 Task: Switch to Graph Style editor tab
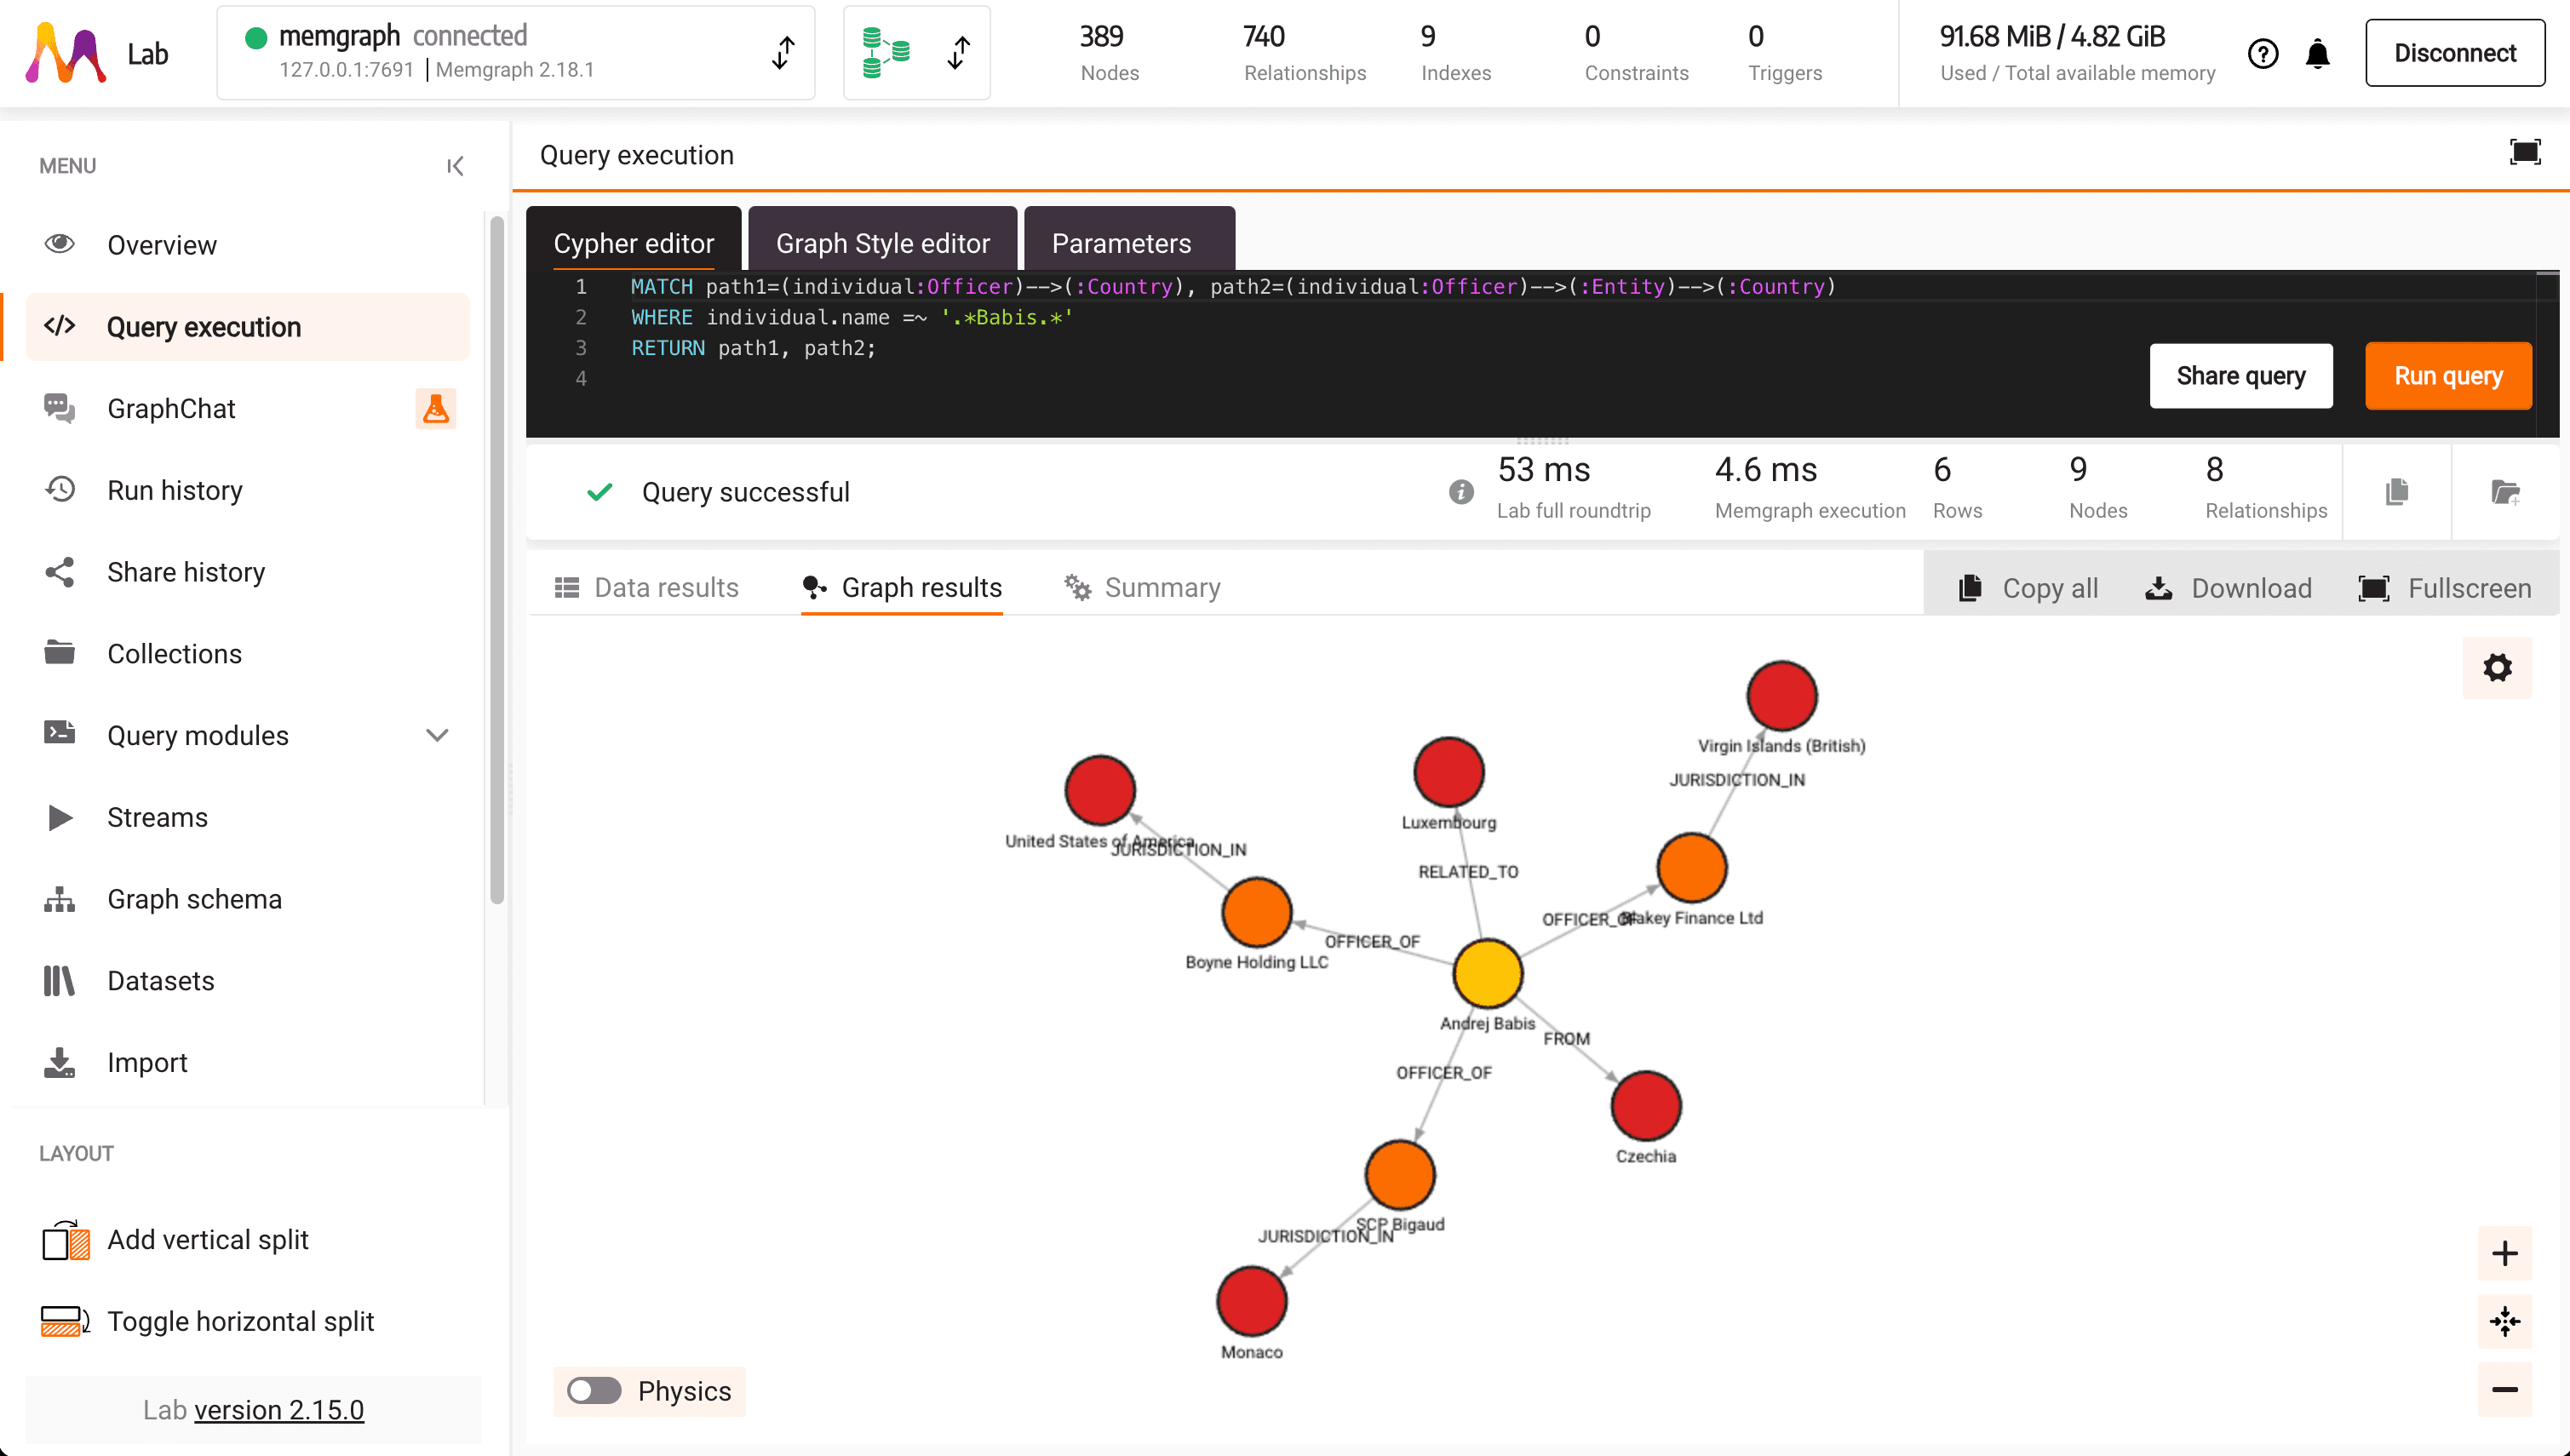pos(882,243)
